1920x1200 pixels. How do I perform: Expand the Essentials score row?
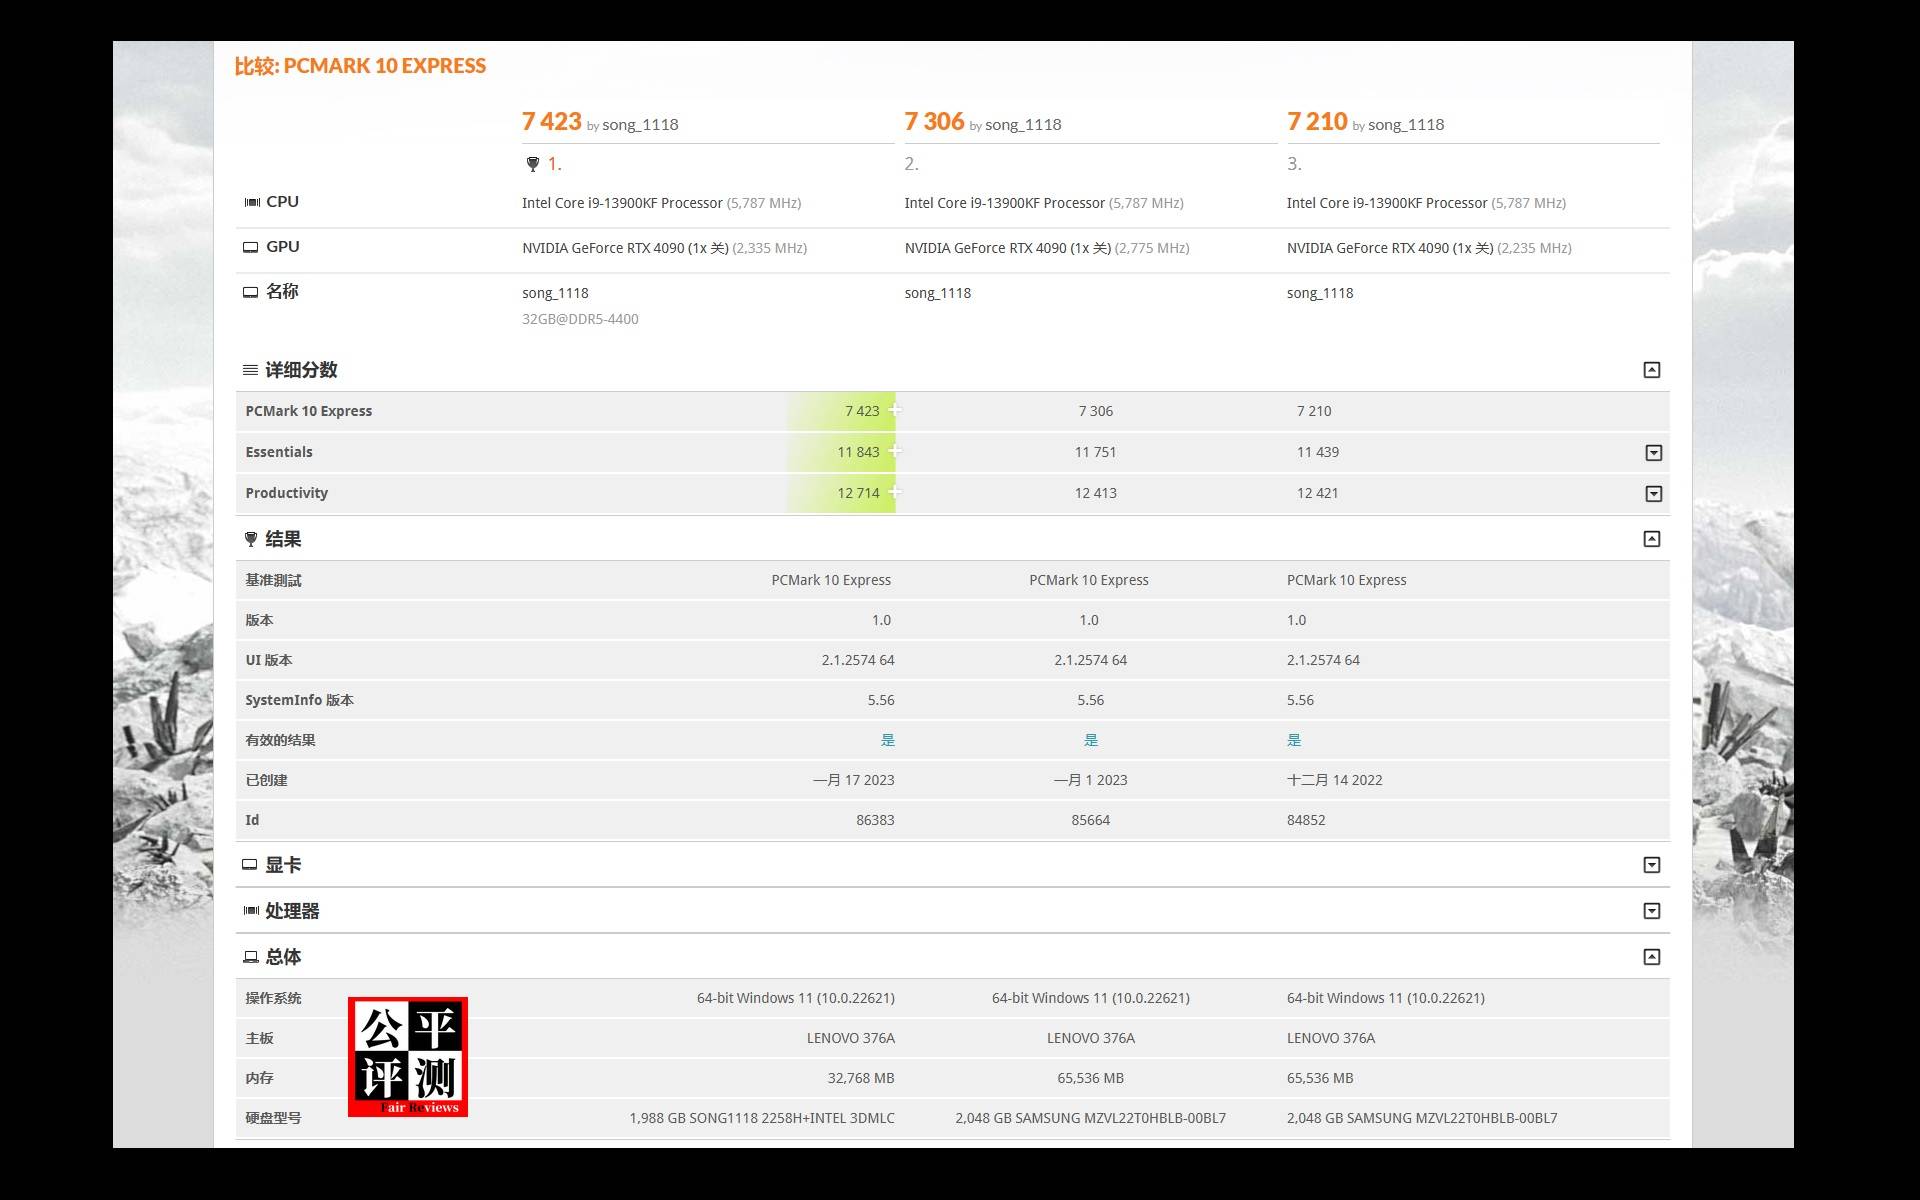pyautogui.click(x=1653, y=453)
